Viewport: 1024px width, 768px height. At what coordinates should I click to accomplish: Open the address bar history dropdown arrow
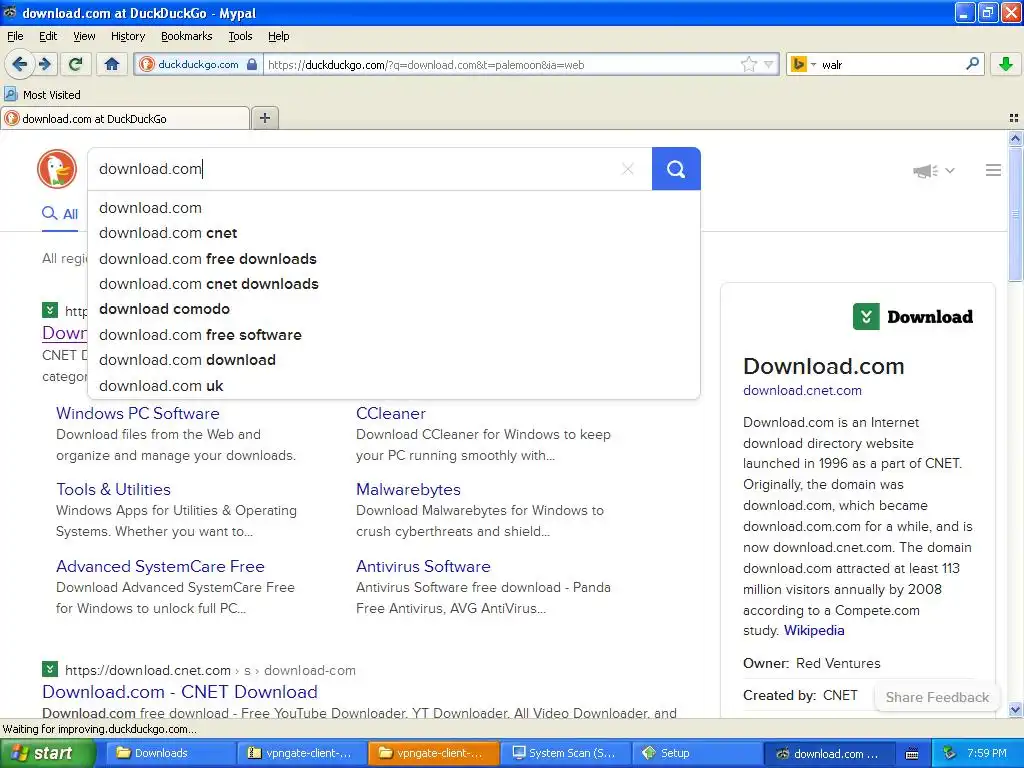pyautogui.click(x=769, y=64)
